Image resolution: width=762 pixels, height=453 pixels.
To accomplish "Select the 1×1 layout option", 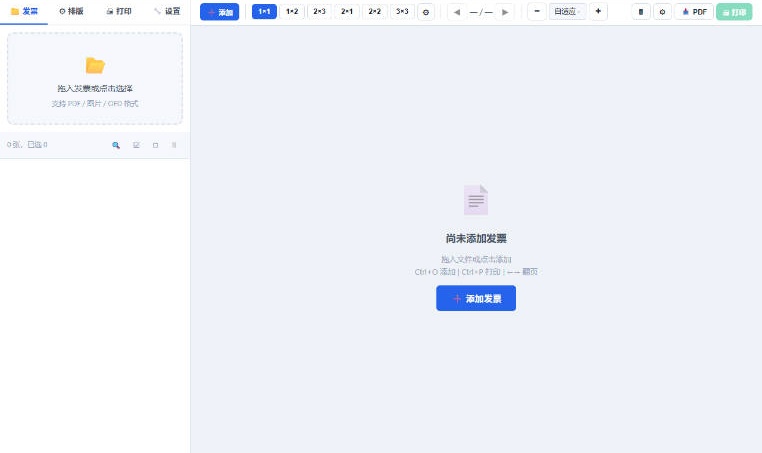I will tap(264, 12).
